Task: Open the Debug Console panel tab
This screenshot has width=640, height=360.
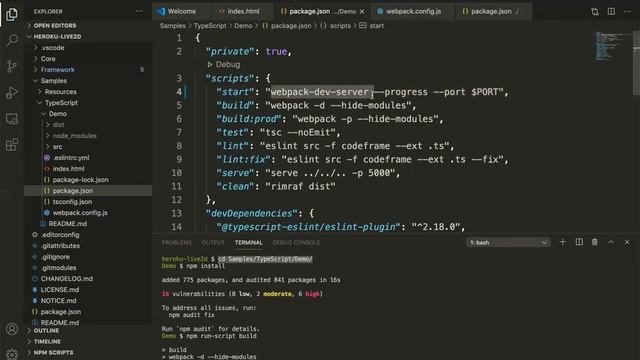Action: (x=296, y=242)
